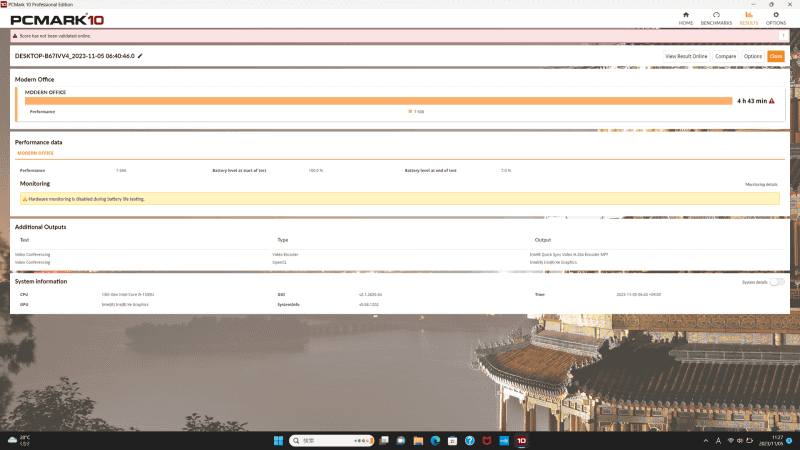Click the warning icon in validation banner
Screen dimensions: 800x450
pos(15,36)
